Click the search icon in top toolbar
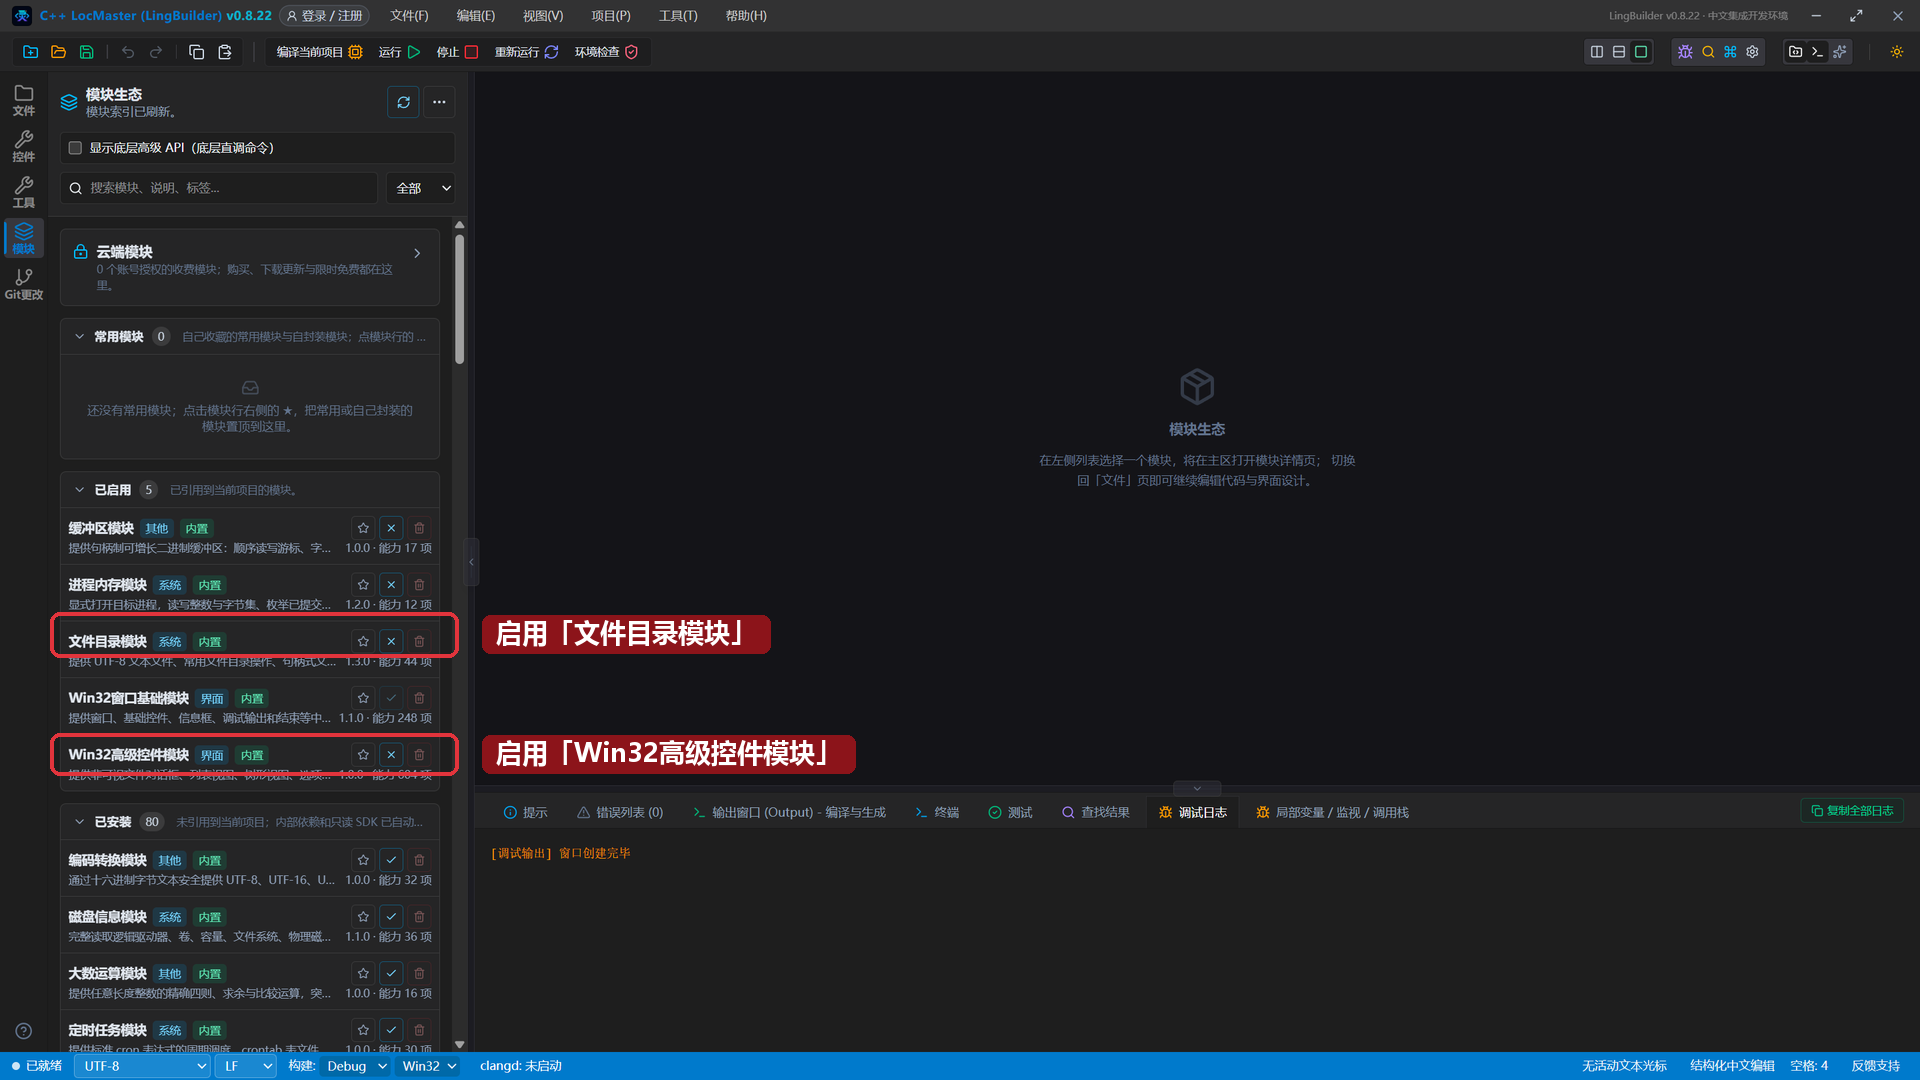Image resolution: width=1920 pixels, height=1080 pixels. (1708, 52)
